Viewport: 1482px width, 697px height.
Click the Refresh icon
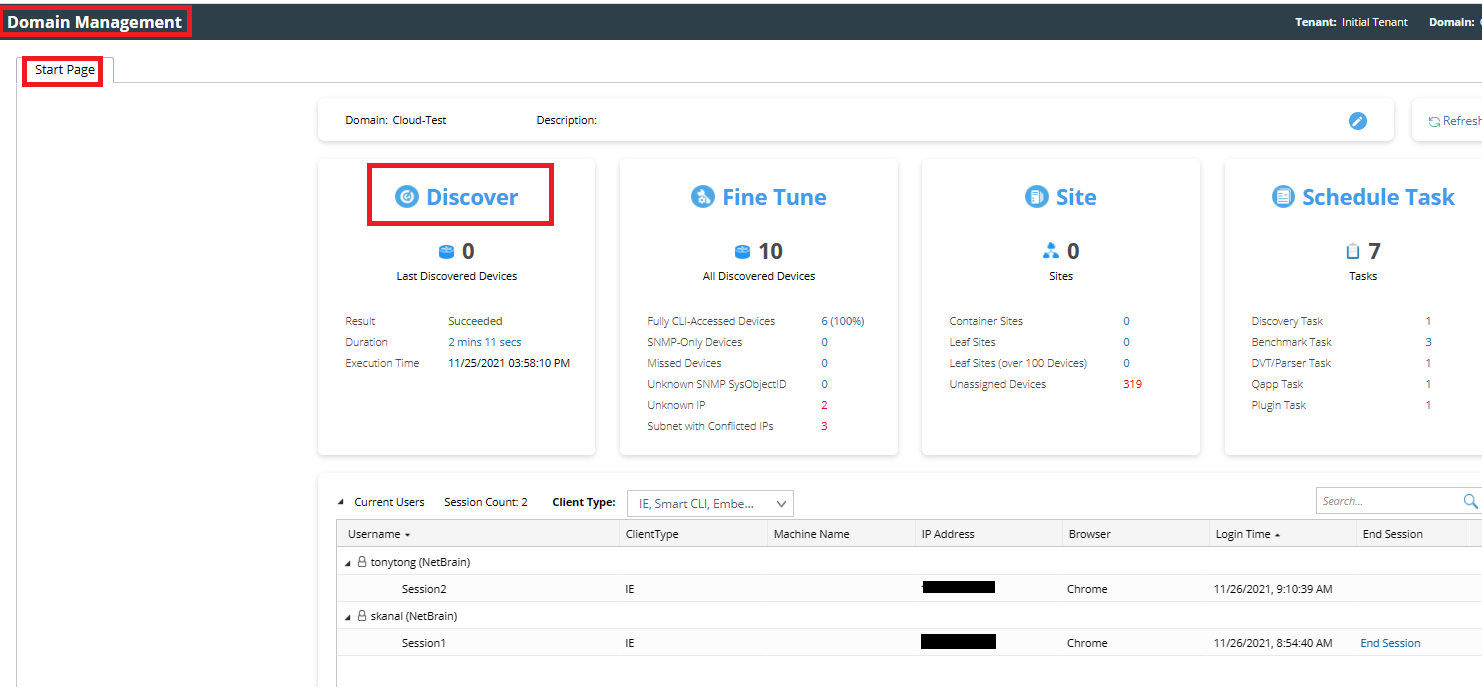(x=1434, y=121)
